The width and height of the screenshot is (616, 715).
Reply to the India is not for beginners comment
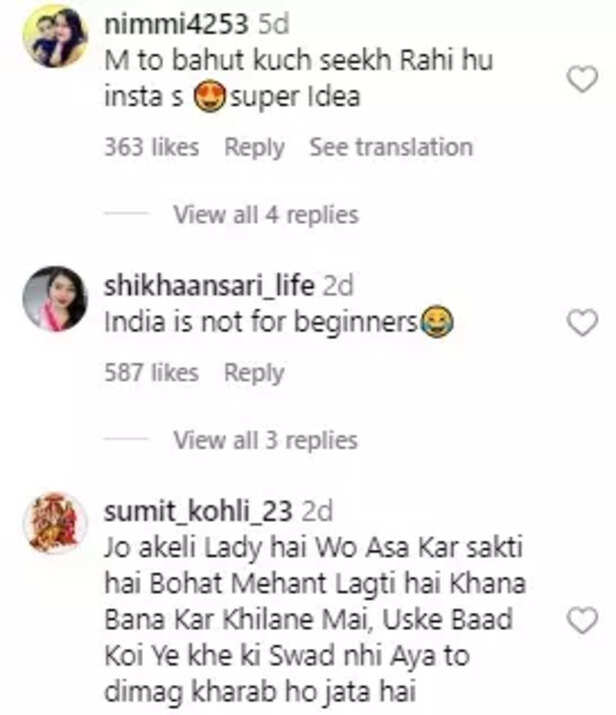(254, 373)
